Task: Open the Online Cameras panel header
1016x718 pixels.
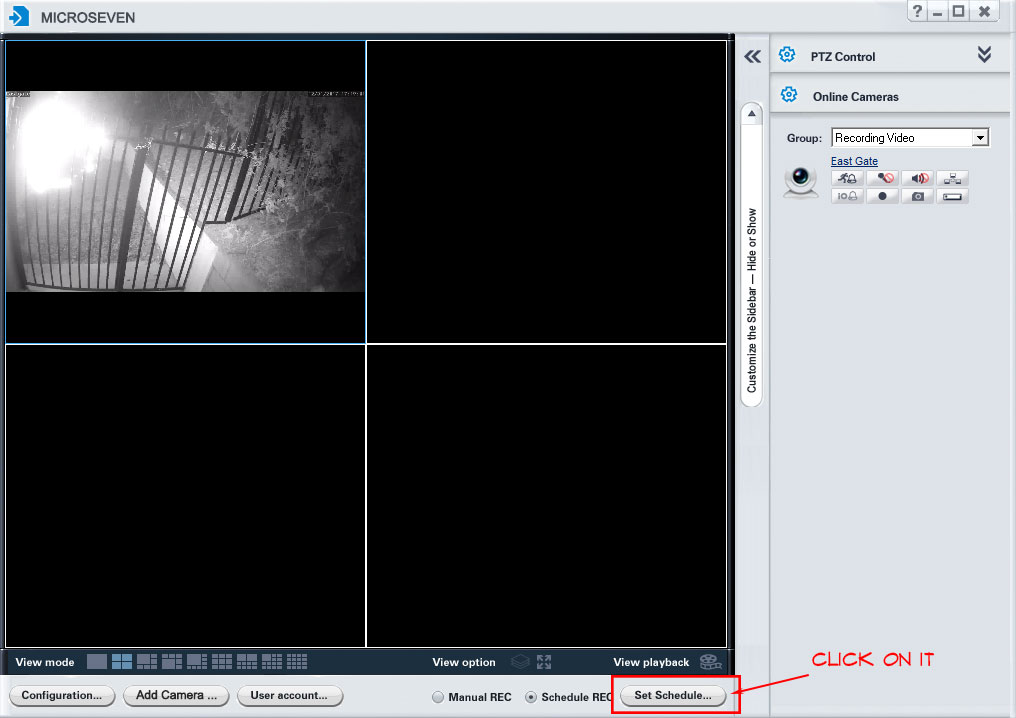Action: click(890, 95)
